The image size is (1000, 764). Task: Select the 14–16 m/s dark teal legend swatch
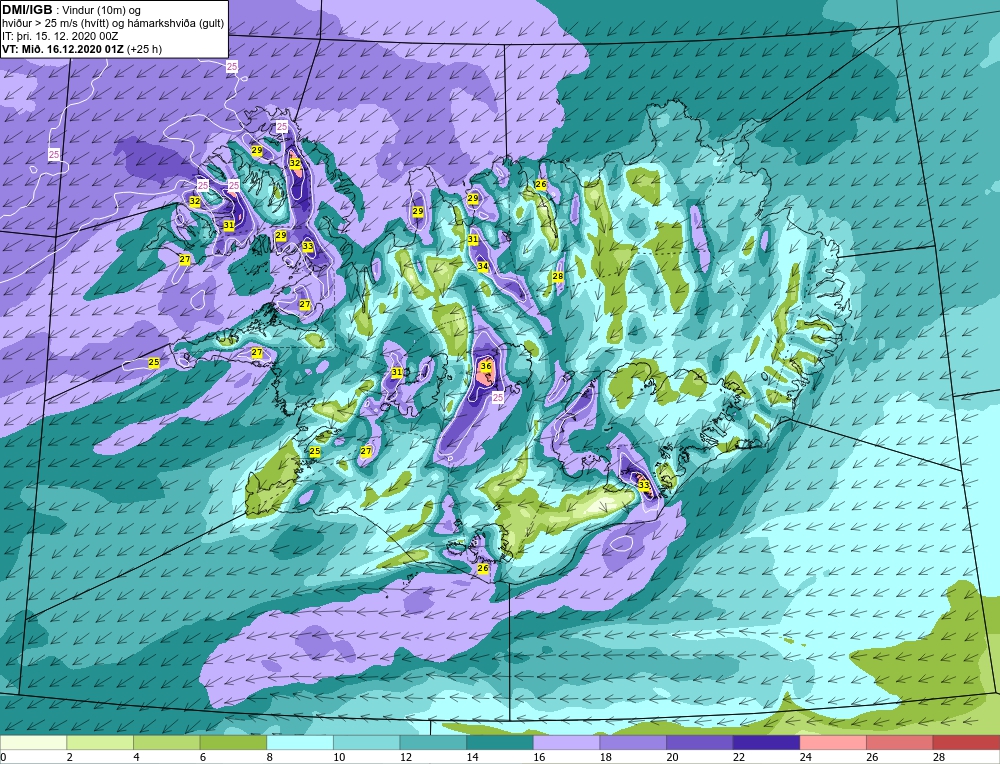click(500, 742)
